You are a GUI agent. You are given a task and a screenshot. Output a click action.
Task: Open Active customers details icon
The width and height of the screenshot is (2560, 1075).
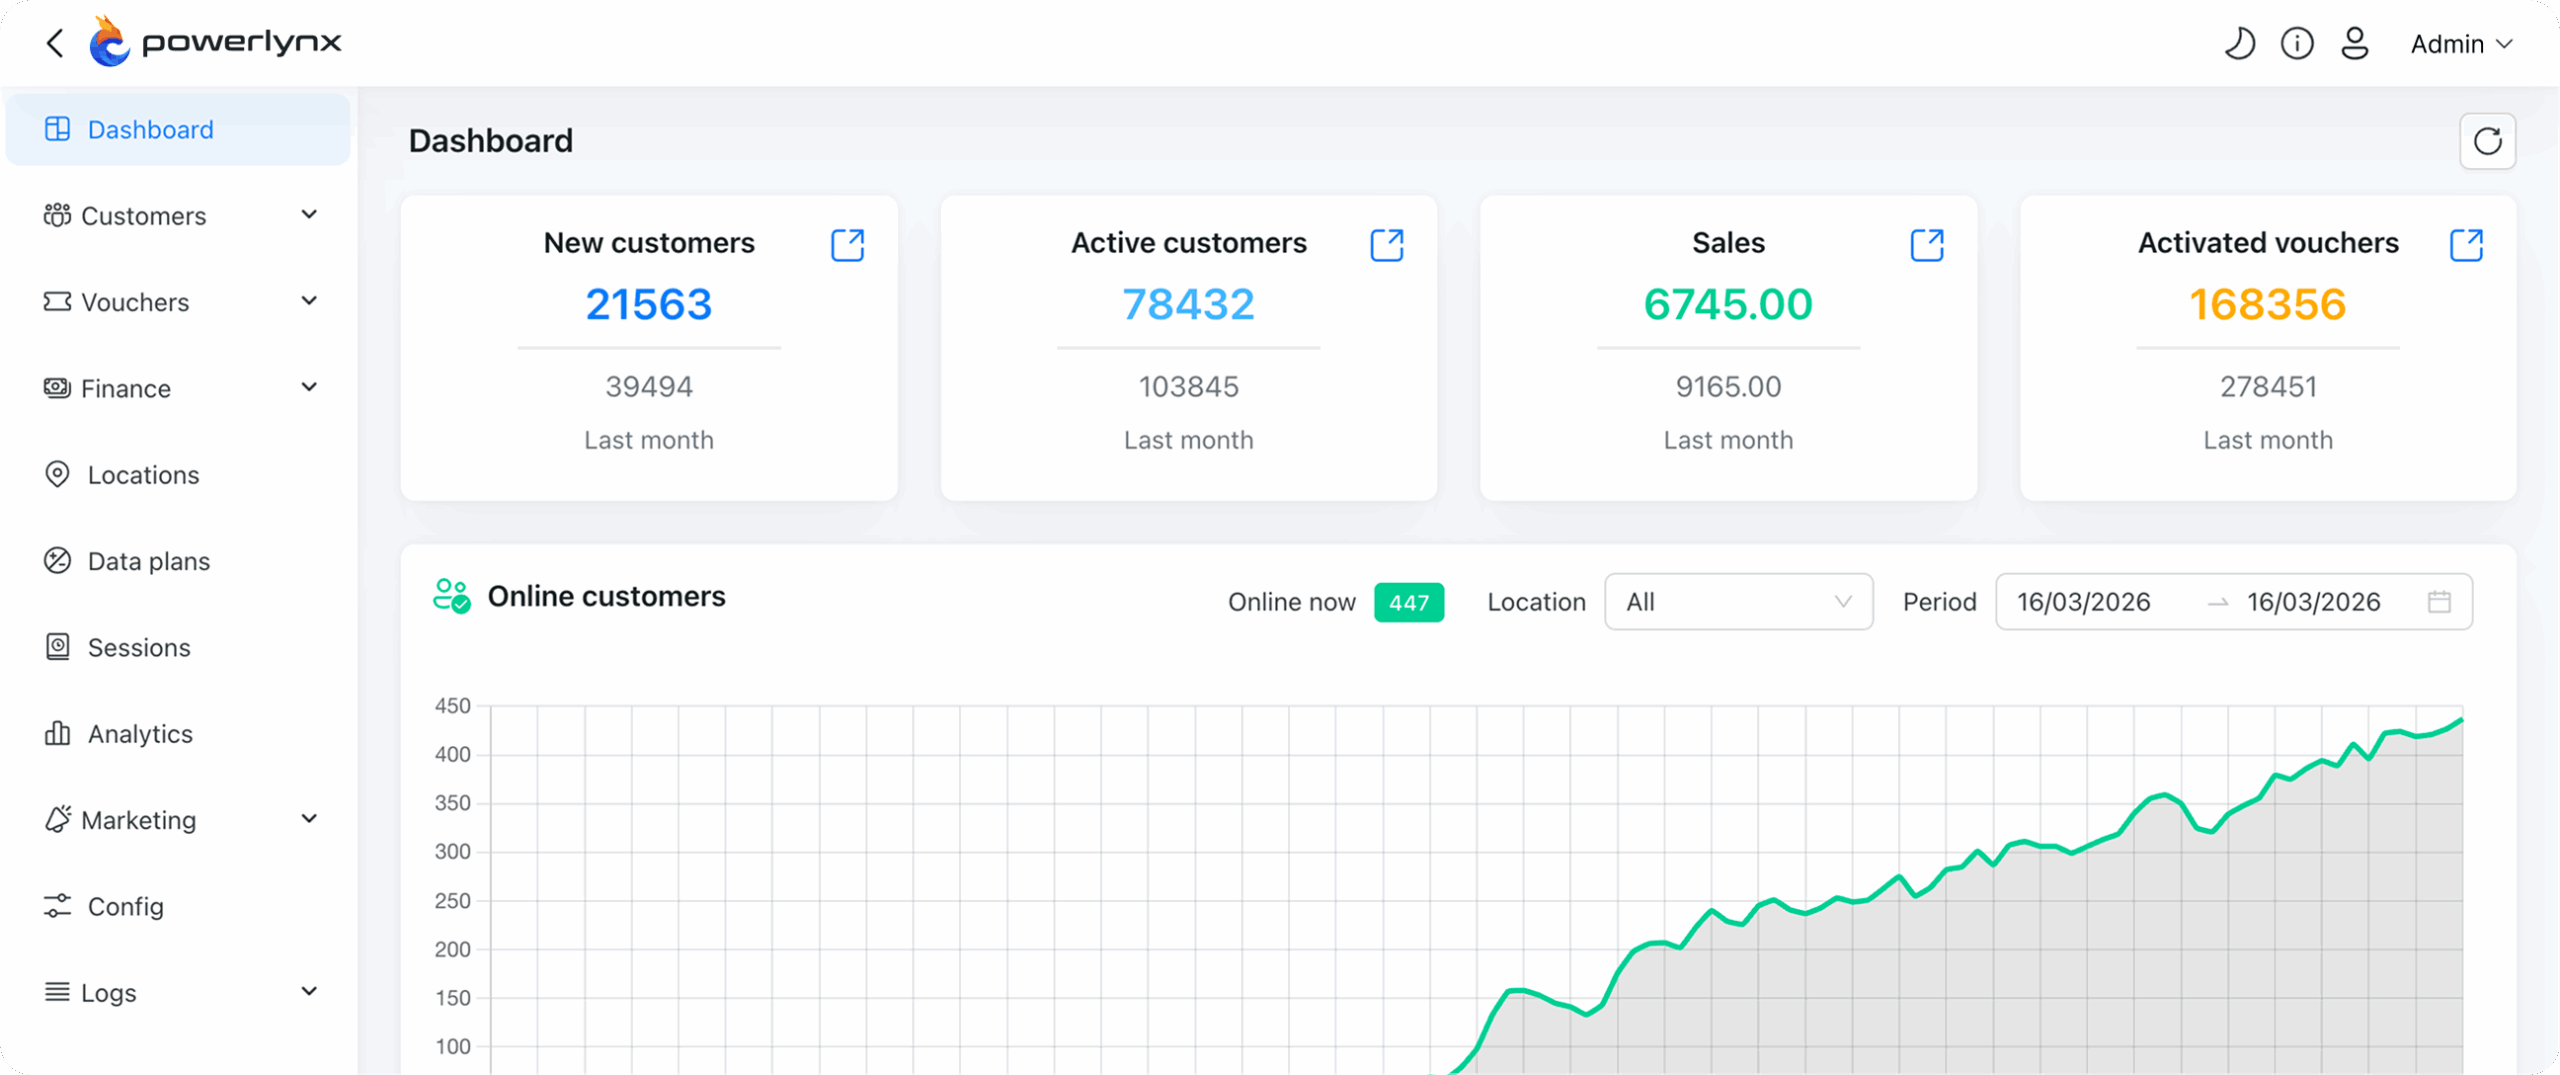(1386, 245)
